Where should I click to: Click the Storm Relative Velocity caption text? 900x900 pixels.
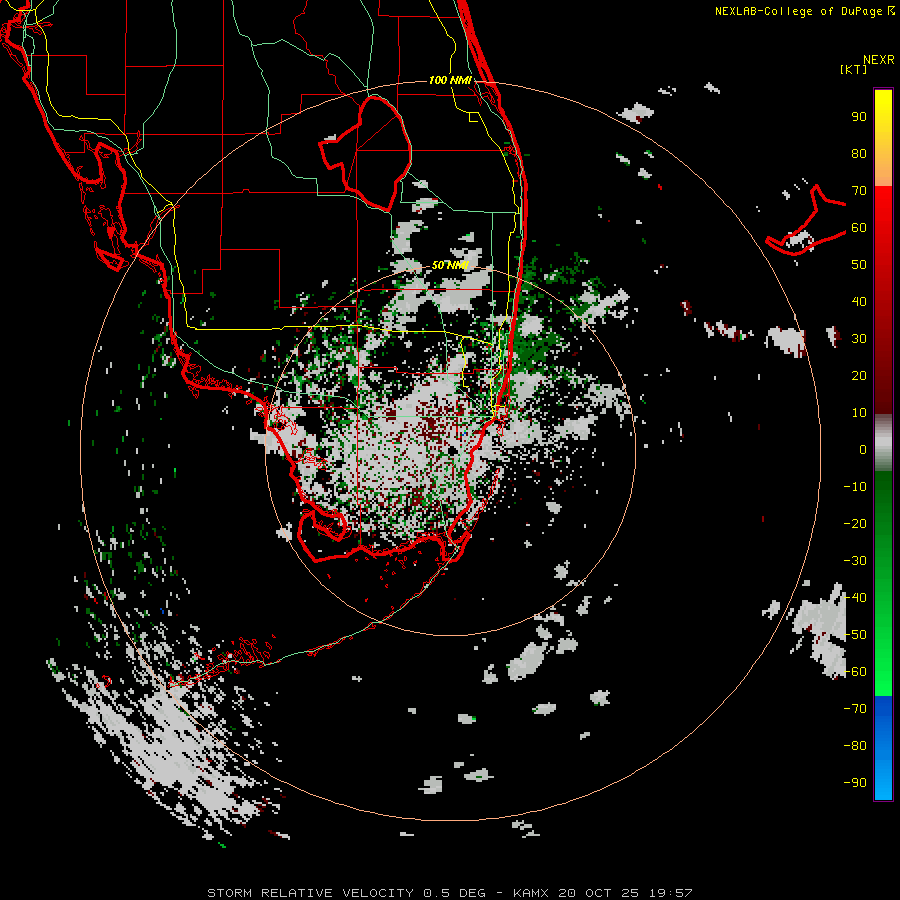(449, 893)
